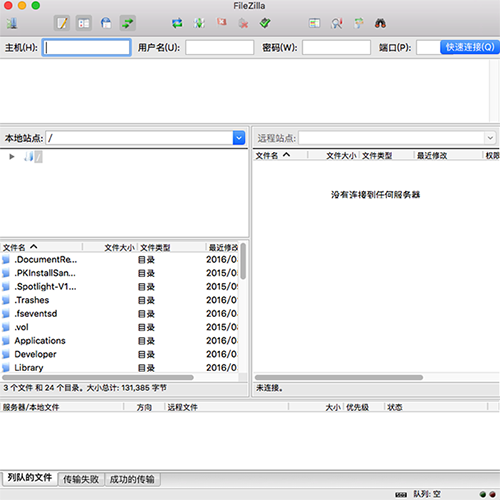Click the 用户名(U) username field

click(x=220, y=47)
